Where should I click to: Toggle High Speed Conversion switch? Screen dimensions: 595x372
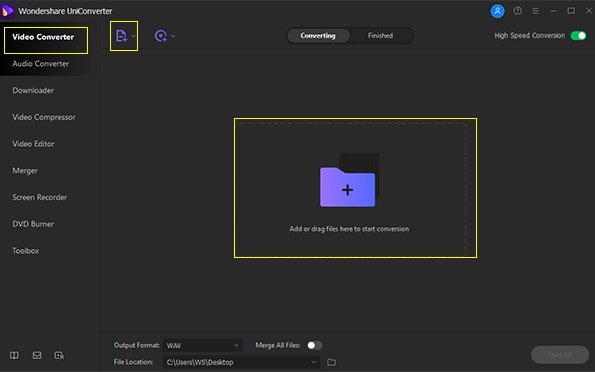pos(578,36)
